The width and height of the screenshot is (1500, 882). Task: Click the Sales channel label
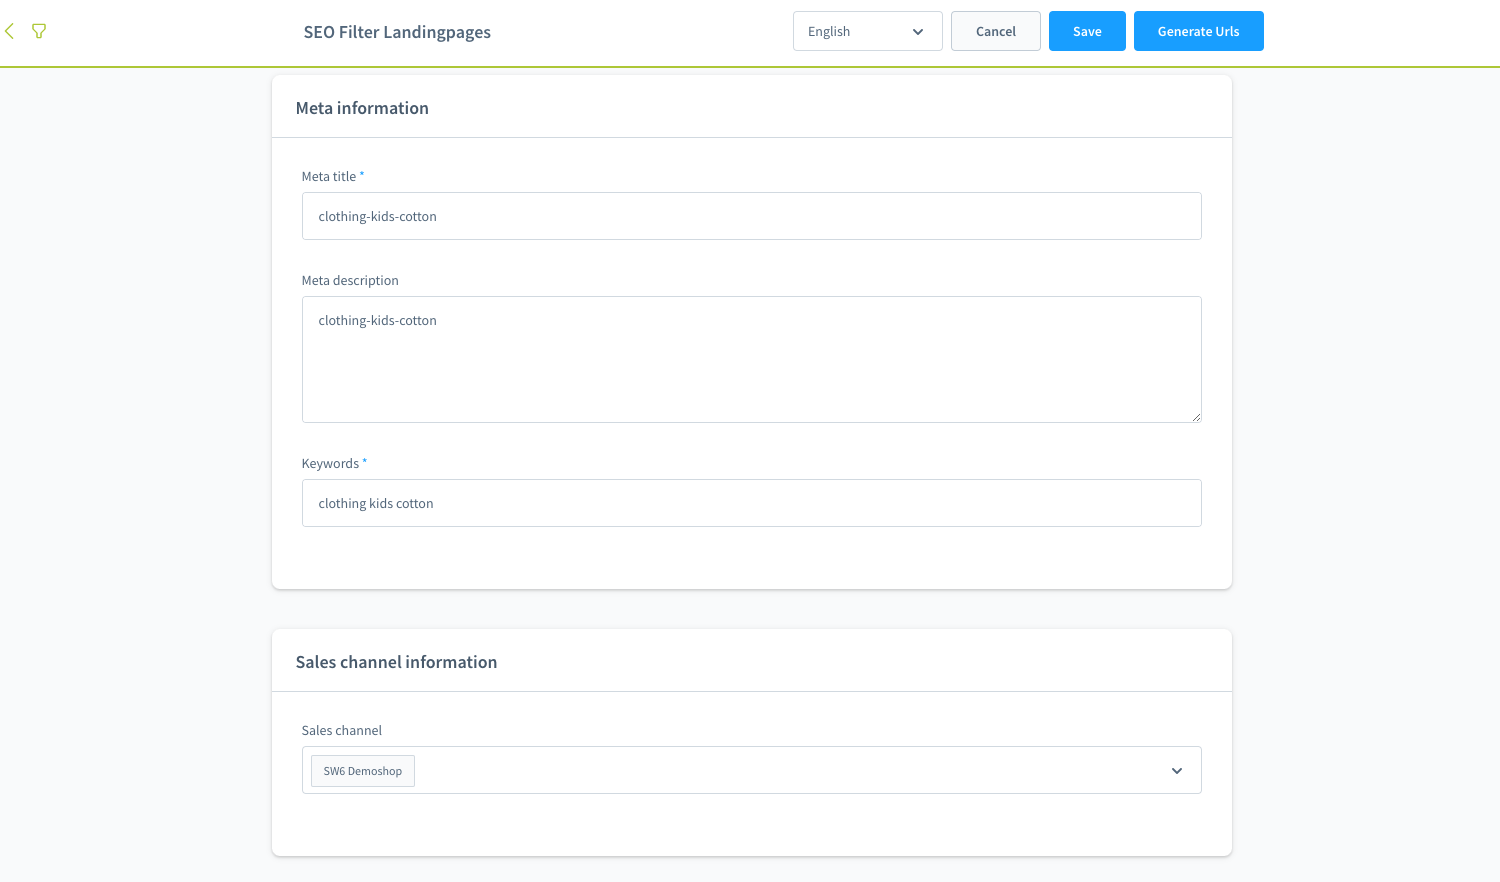coord(342,730)
